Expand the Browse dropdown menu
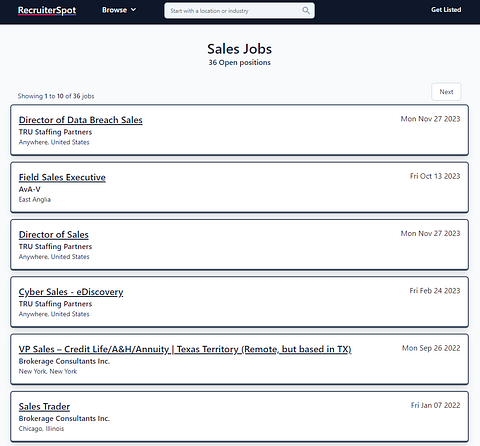The height and width of the screenshot is (446, 480). pyautogui.click(x=119, y=10)
